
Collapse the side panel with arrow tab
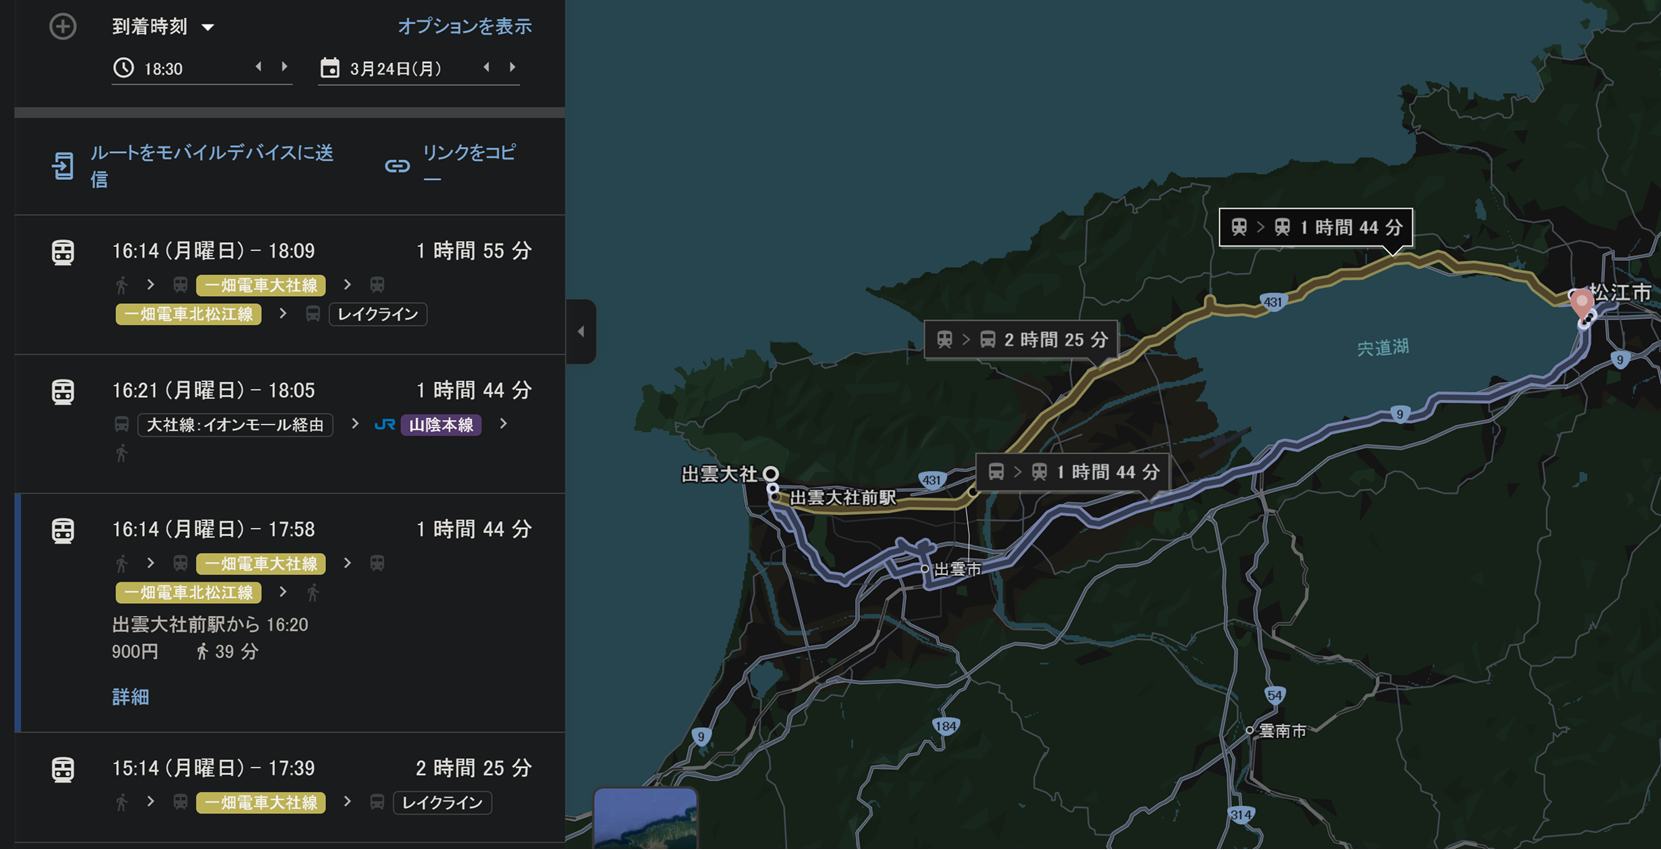click(581, 331)
